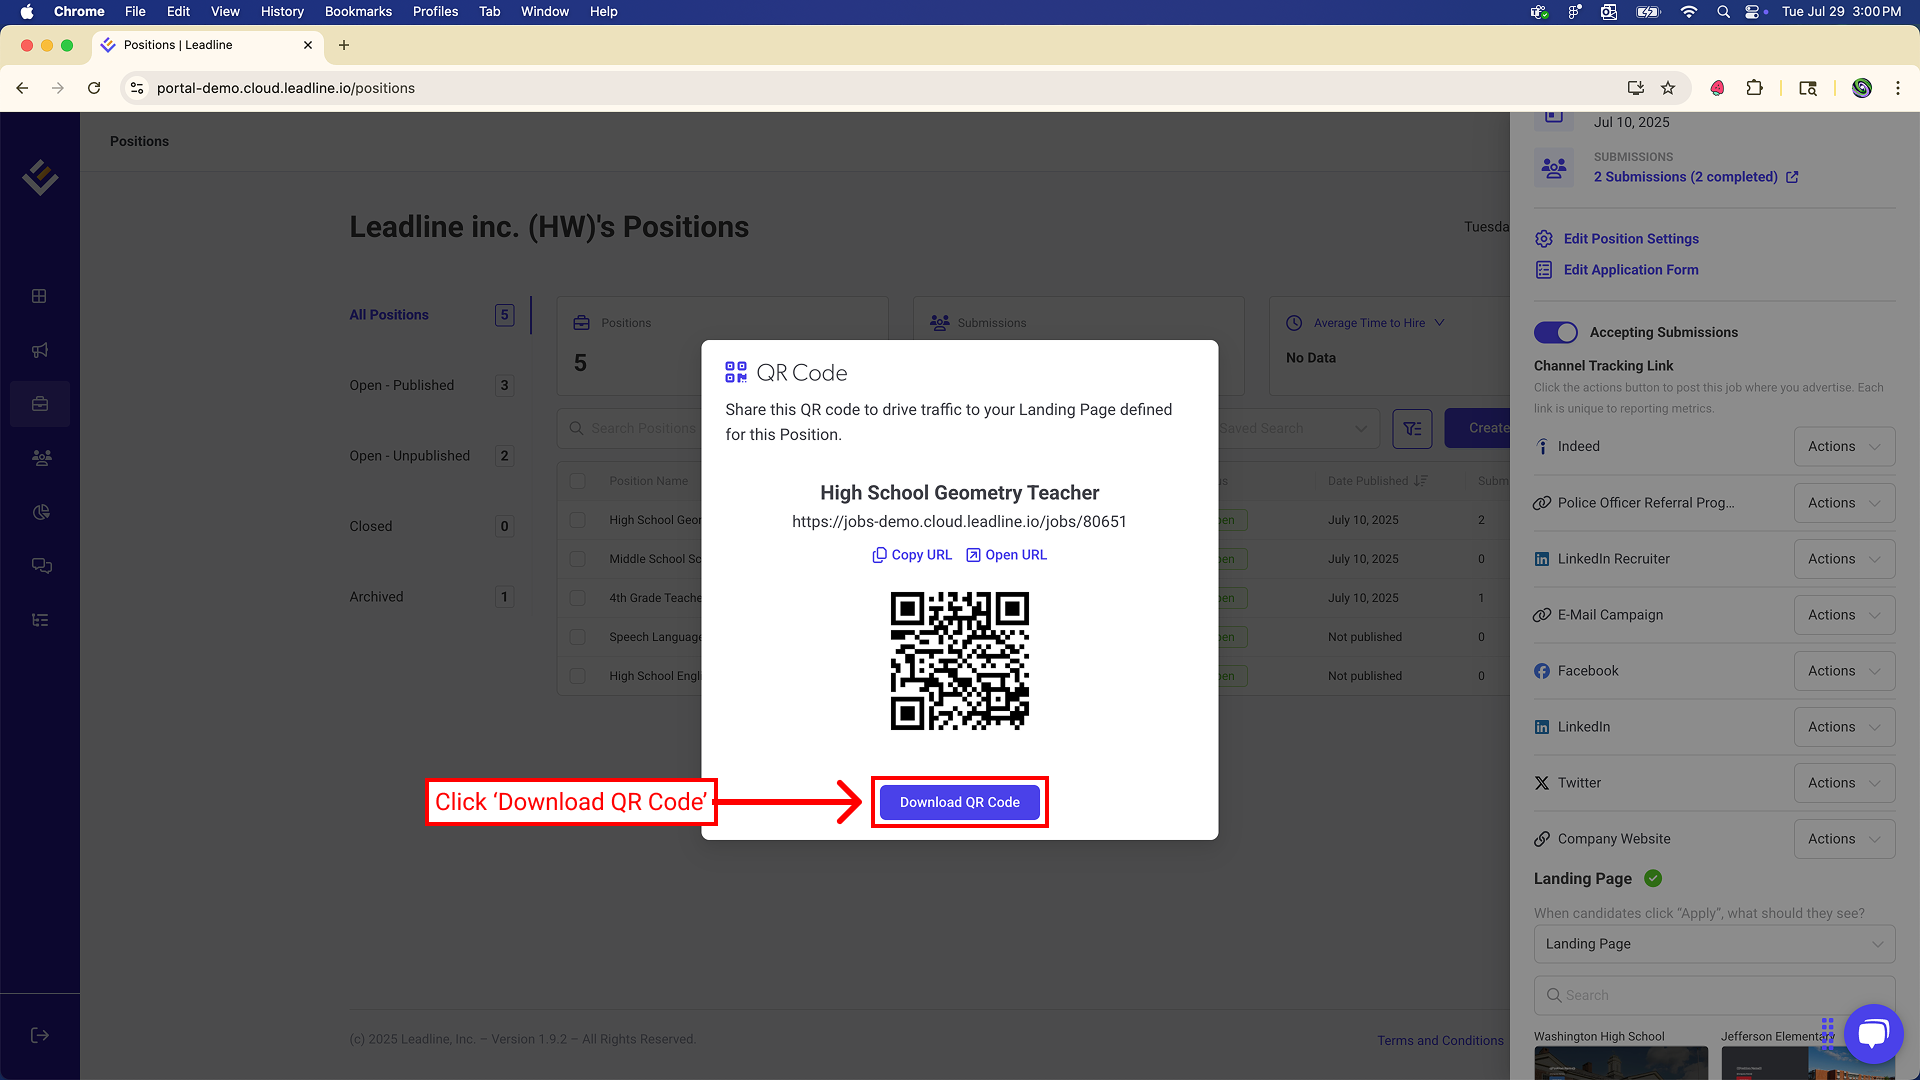
Task: Expand the Landing Page select box
Action: point(1714,944)
